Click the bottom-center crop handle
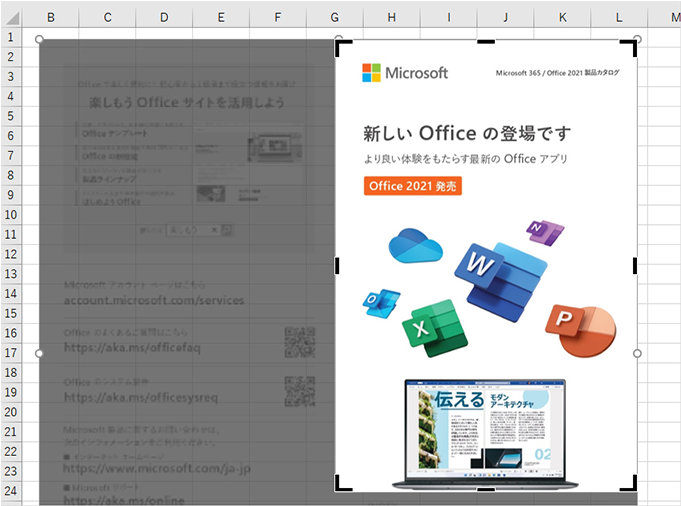Image resolution: width=681 pixels, height=506 pixels. tap(486, 489)
